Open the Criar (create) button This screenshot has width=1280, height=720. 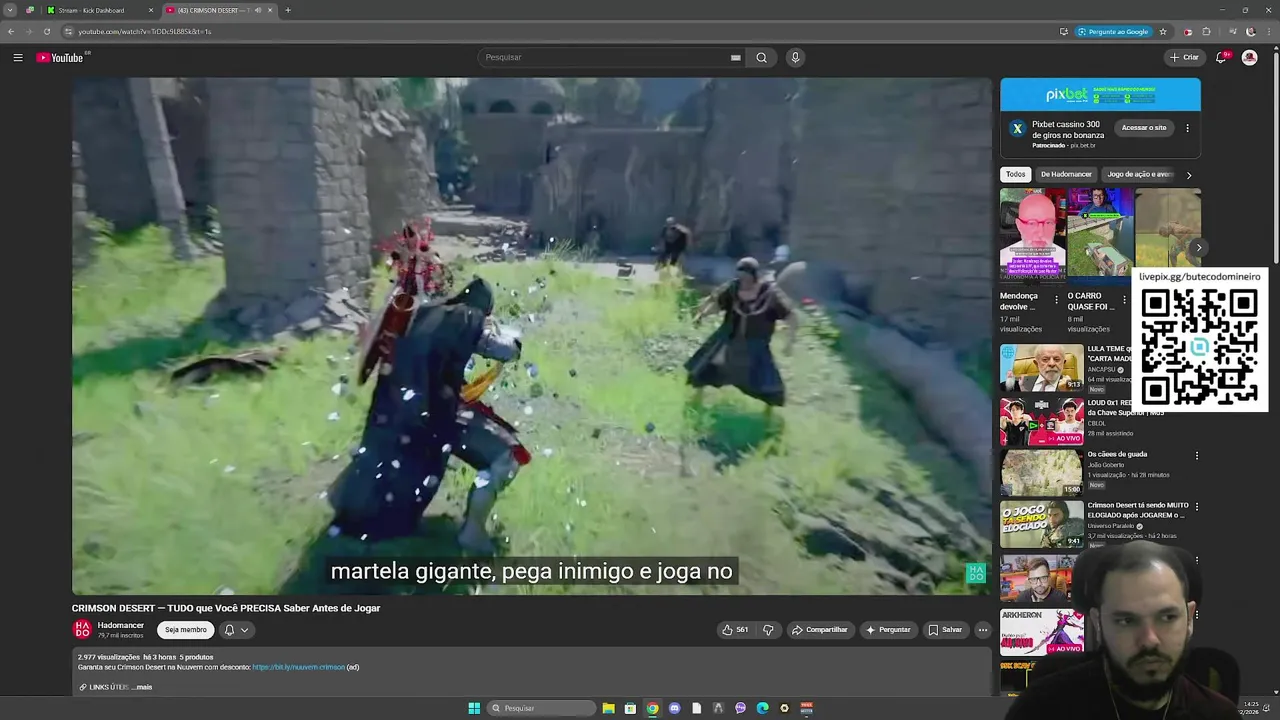[1184, 58]
